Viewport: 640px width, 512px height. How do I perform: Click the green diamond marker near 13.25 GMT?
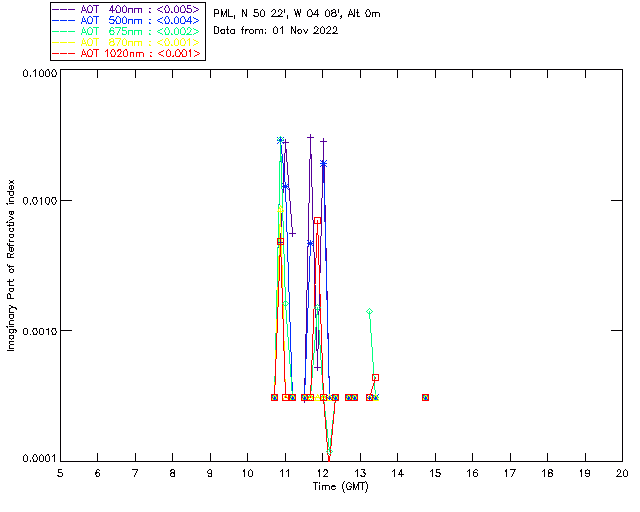point(369,312)
